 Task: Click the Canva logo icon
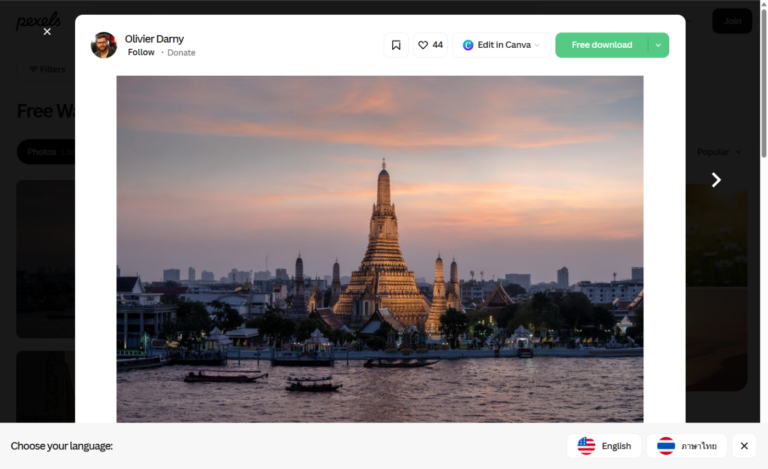(x=468, y=45)
